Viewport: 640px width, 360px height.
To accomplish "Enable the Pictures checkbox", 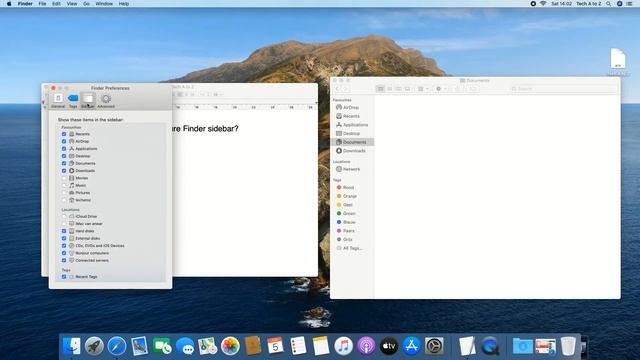I will [x=64, y=193].
